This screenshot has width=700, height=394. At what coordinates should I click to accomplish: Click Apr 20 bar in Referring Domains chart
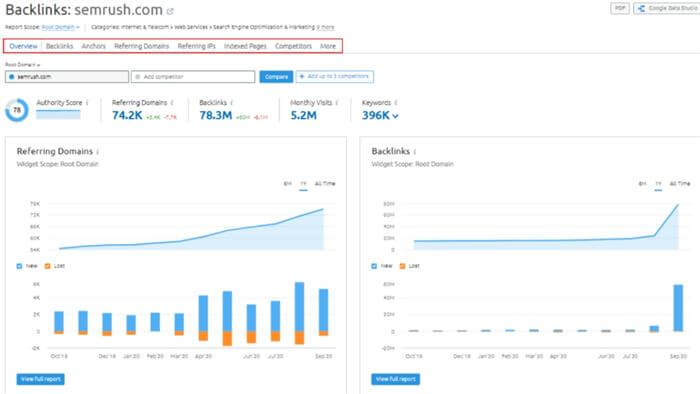coord(203,318)
